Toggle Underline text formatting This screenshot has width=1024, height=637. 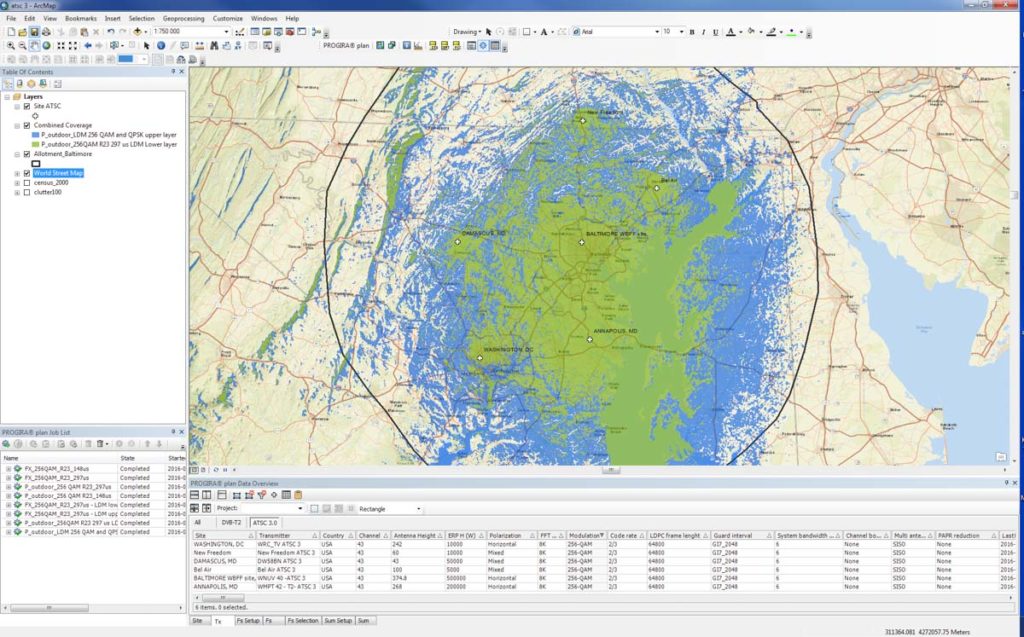pos(716,32)
